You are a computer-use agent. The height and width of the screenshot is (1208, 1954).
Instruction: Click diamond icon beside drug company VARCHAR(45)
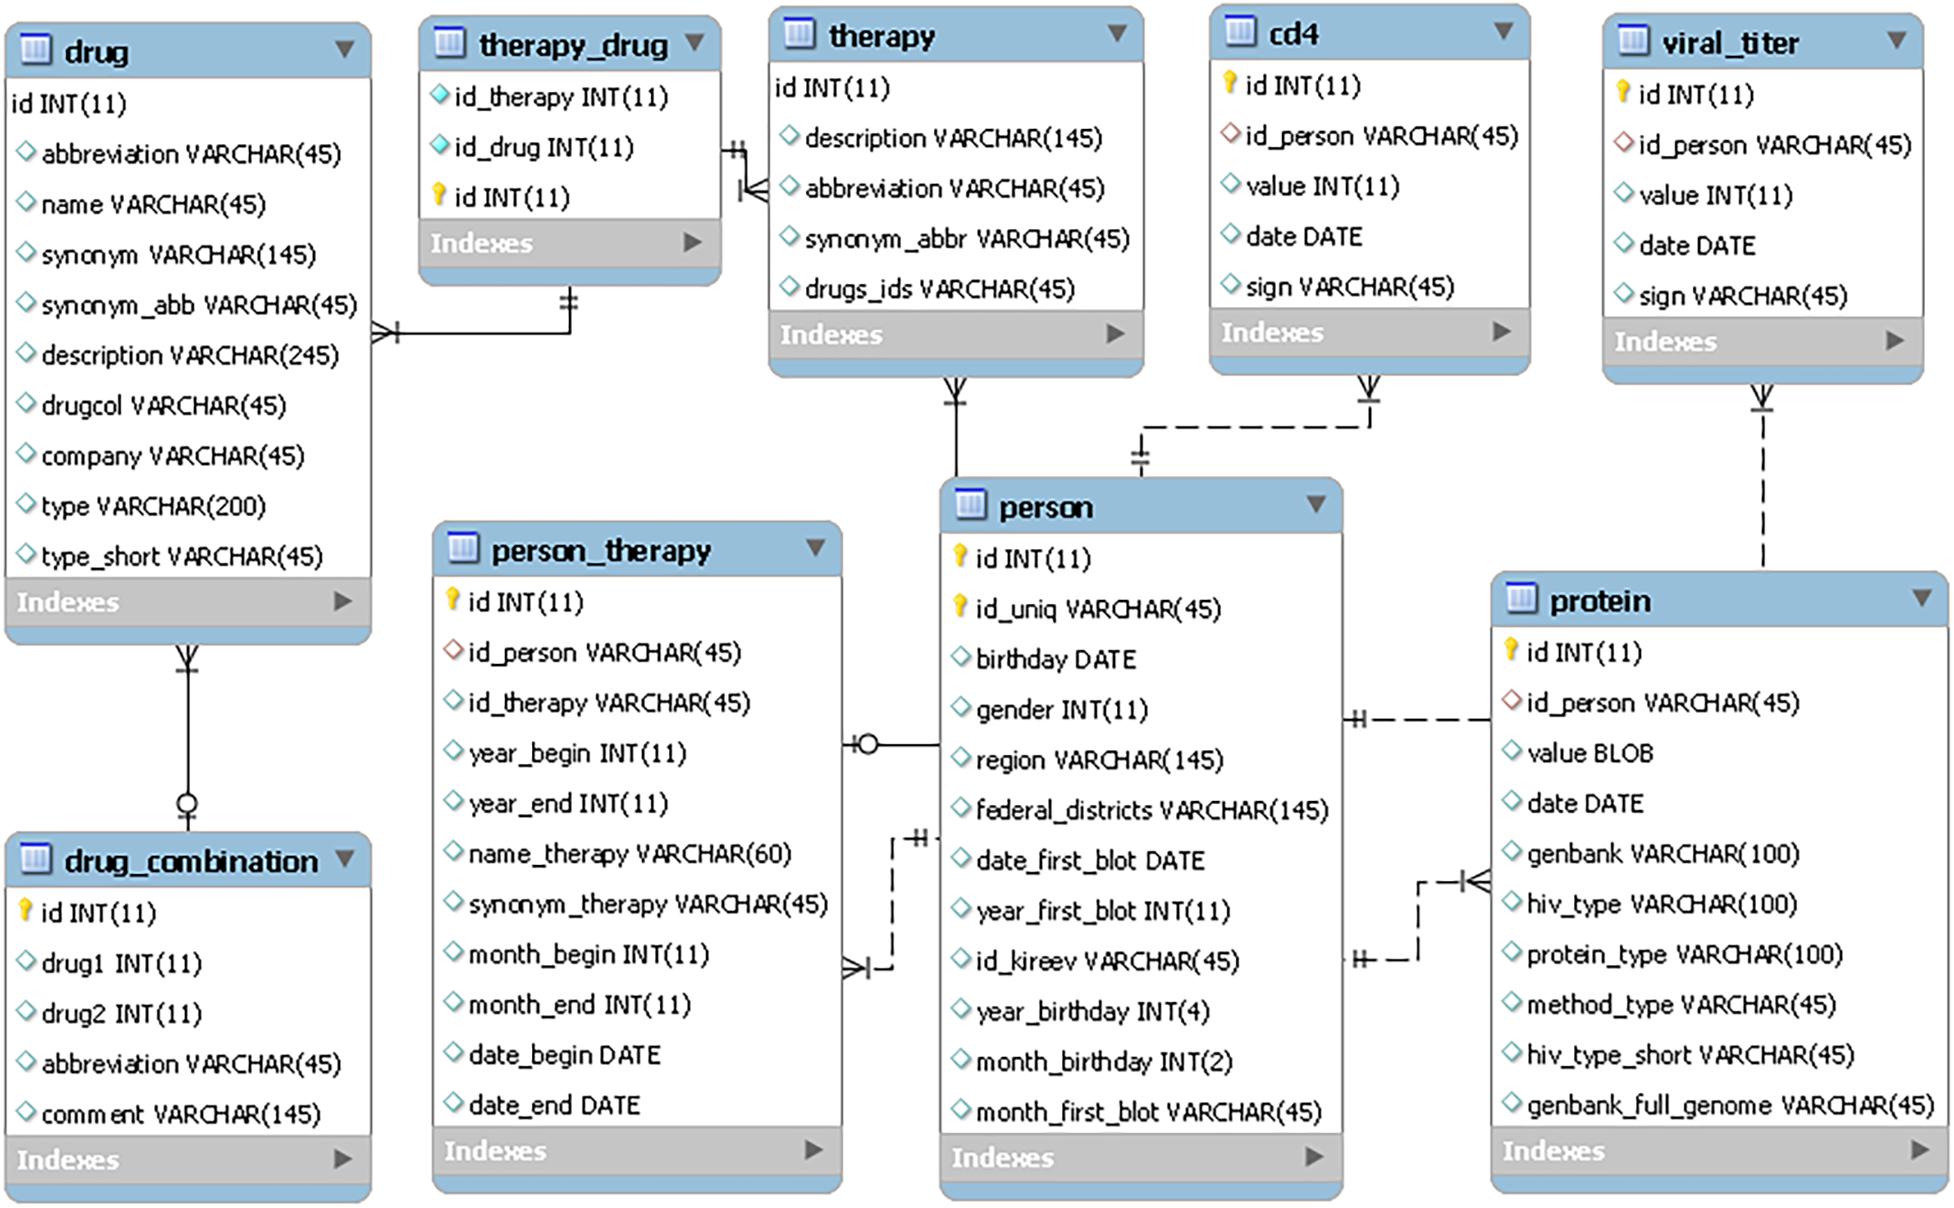(x=27, y=454)
